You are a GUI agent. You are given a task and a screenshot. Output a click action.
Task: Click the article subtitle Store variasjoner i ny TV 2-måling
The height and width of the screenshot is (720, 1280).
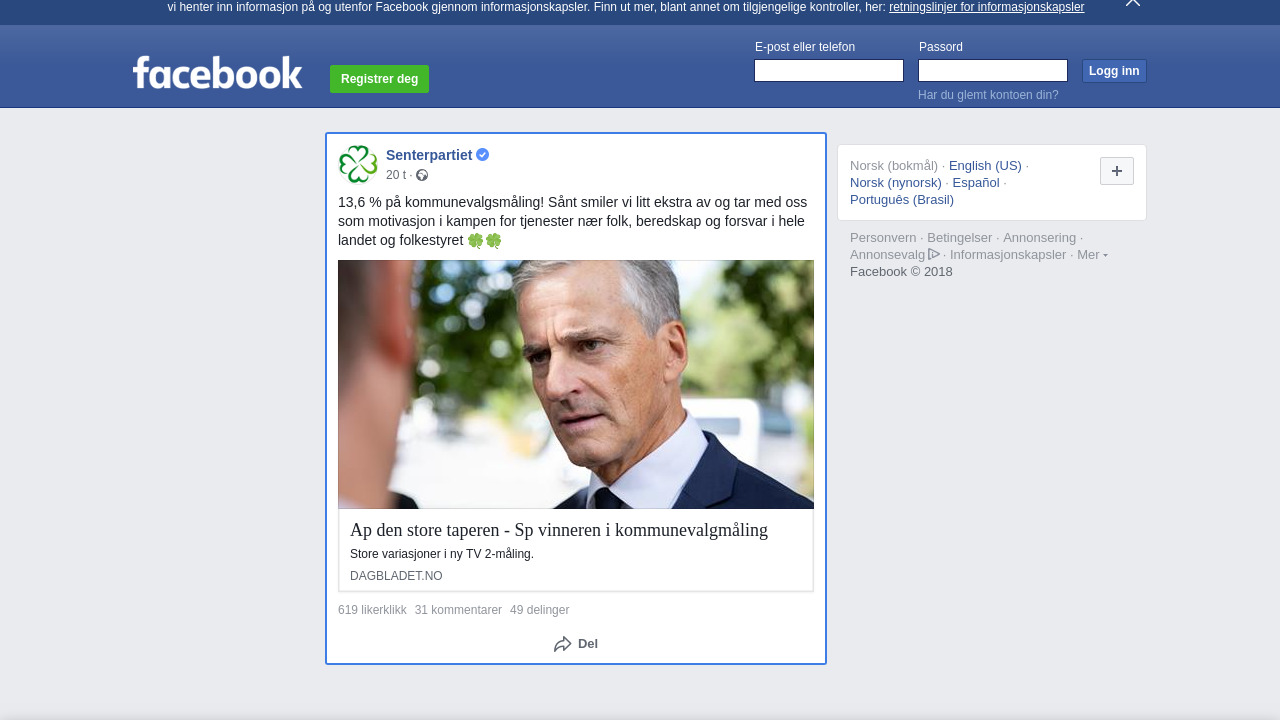(x=442, y=554)
